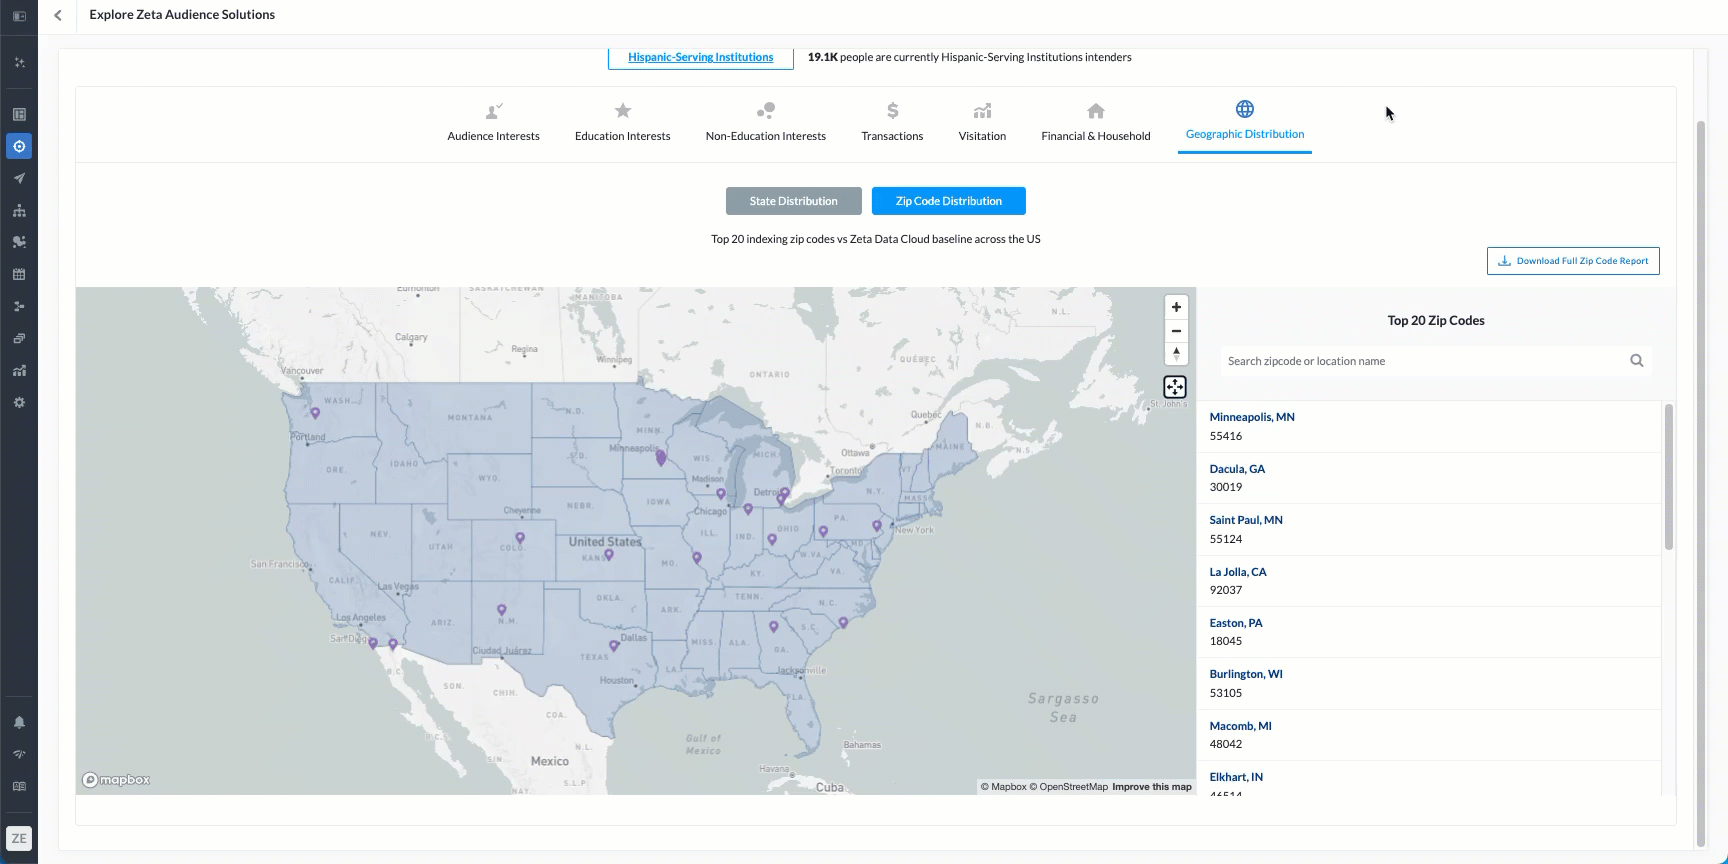Click the zip code search field

pyautogui.click(x=1420, y=361)
